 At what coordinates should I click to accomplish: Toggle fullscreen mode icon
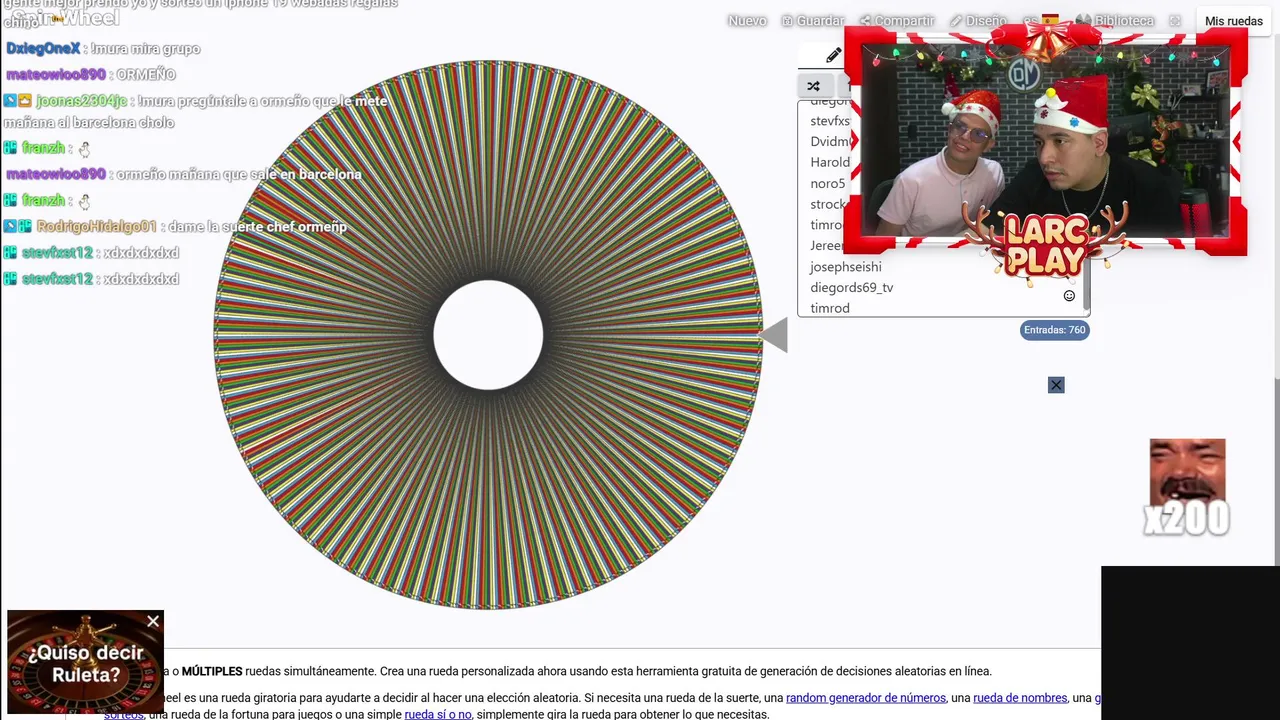pos(1175,21)
